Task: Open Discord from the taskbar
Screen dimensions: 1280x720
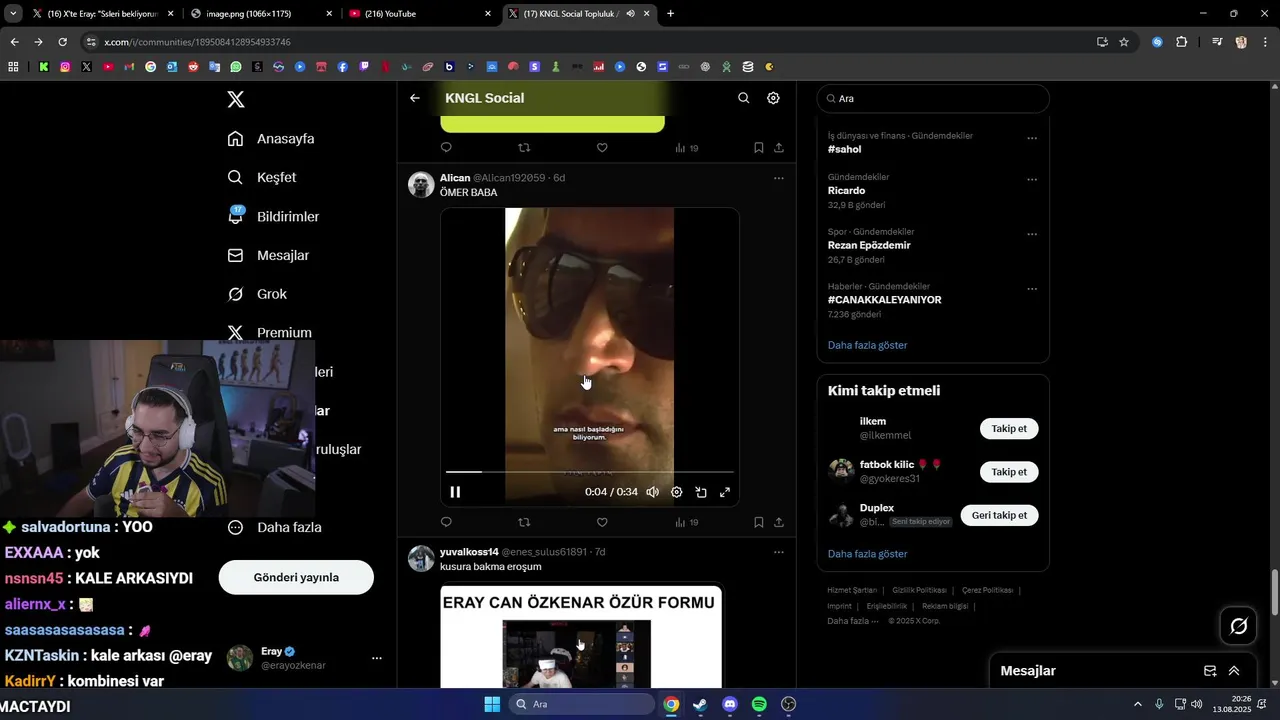Action: tap(729, 704)
